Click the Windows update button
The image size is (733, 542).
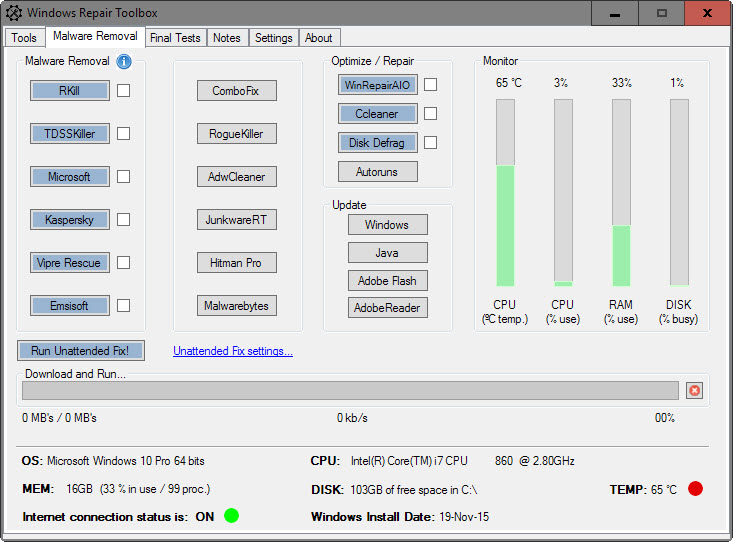(x=388, y=224)
